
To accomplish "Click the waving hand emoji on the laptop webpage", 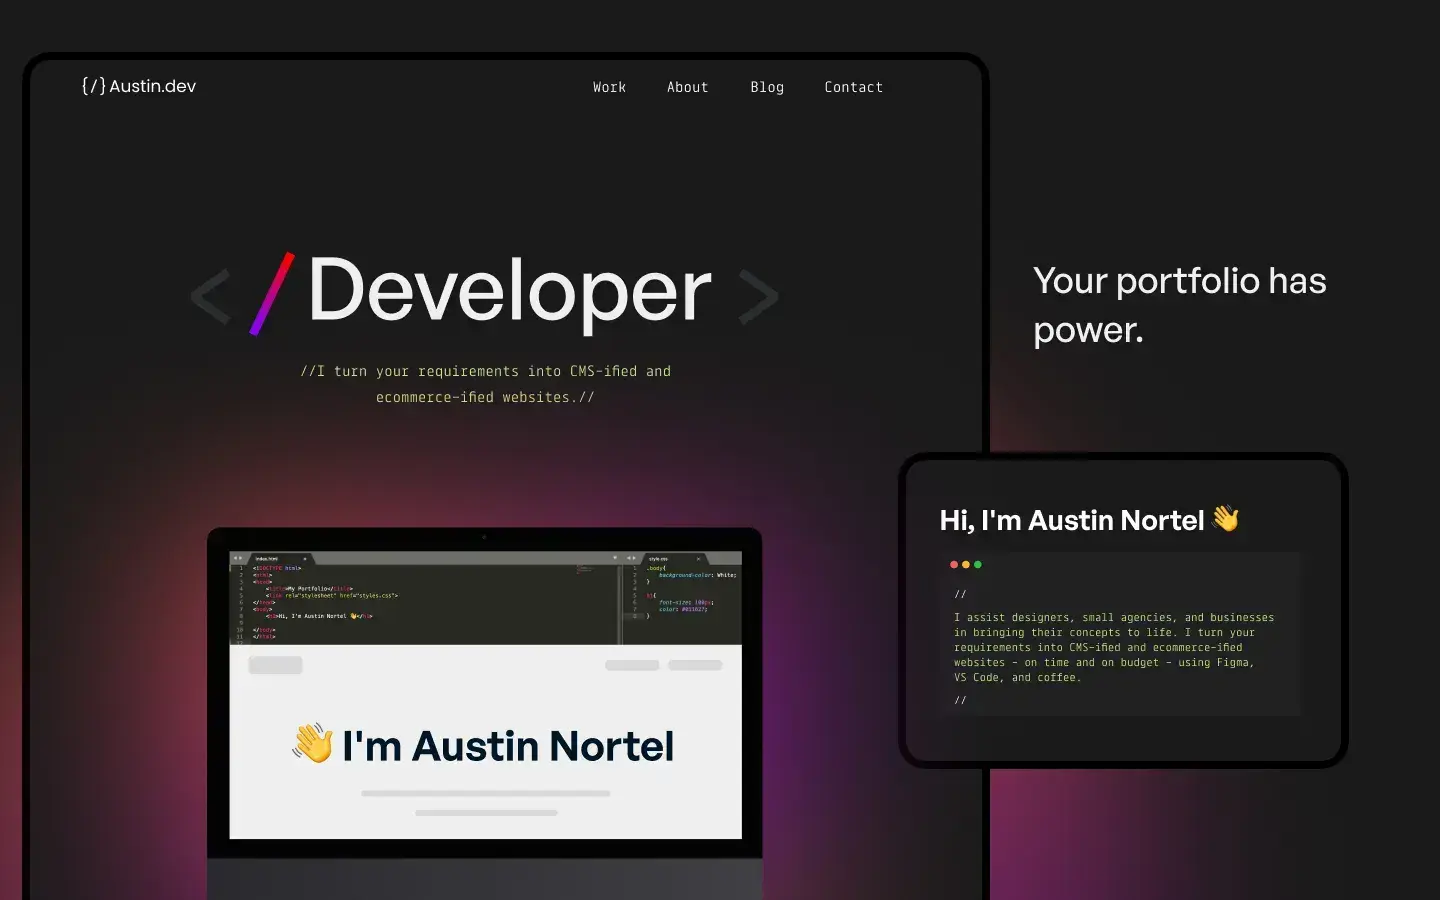I will (313, 745).
